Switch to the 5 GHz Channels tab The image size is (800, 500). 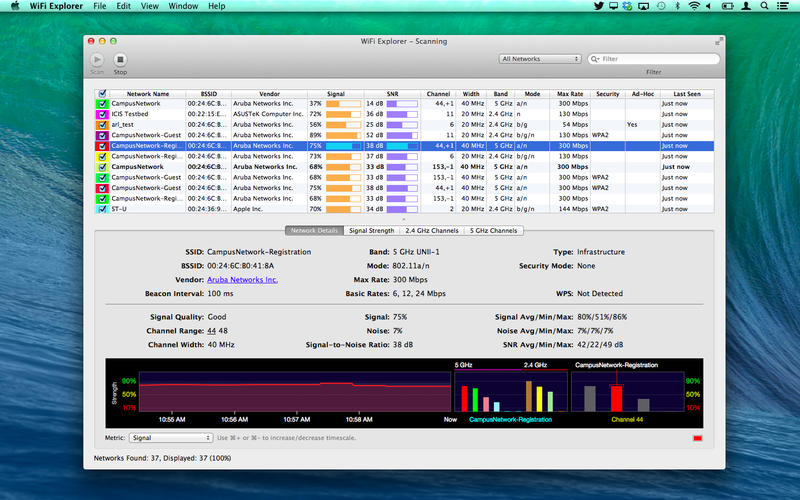click(493, 231)
